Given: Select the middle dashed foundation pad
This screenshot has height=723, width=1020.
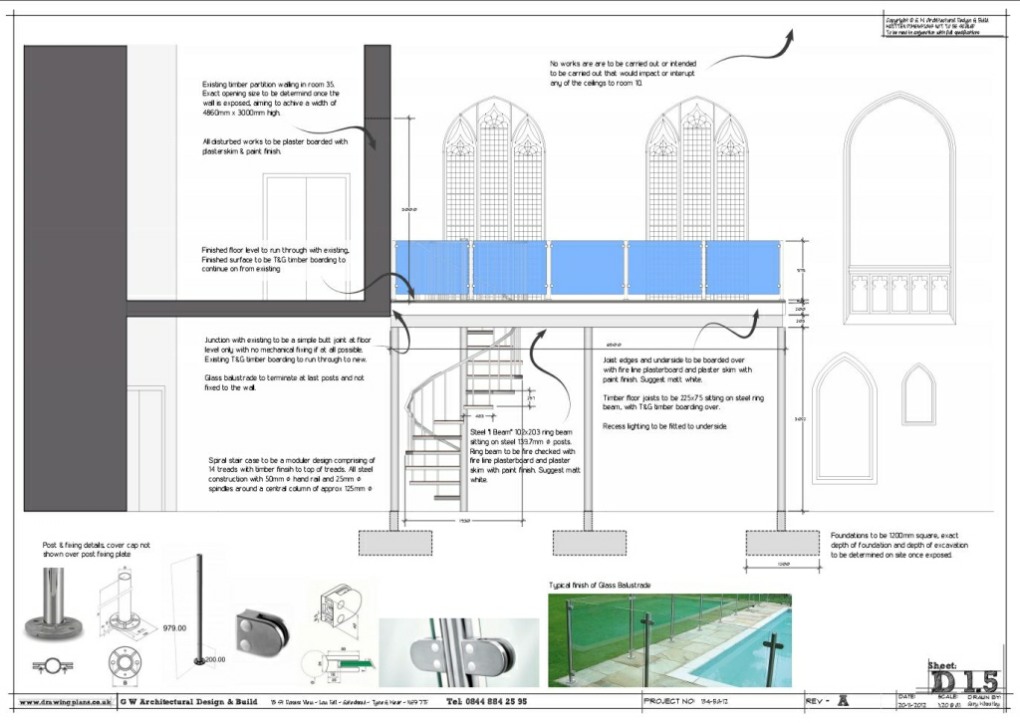Looking at the screenshot, I should [589, 543].
